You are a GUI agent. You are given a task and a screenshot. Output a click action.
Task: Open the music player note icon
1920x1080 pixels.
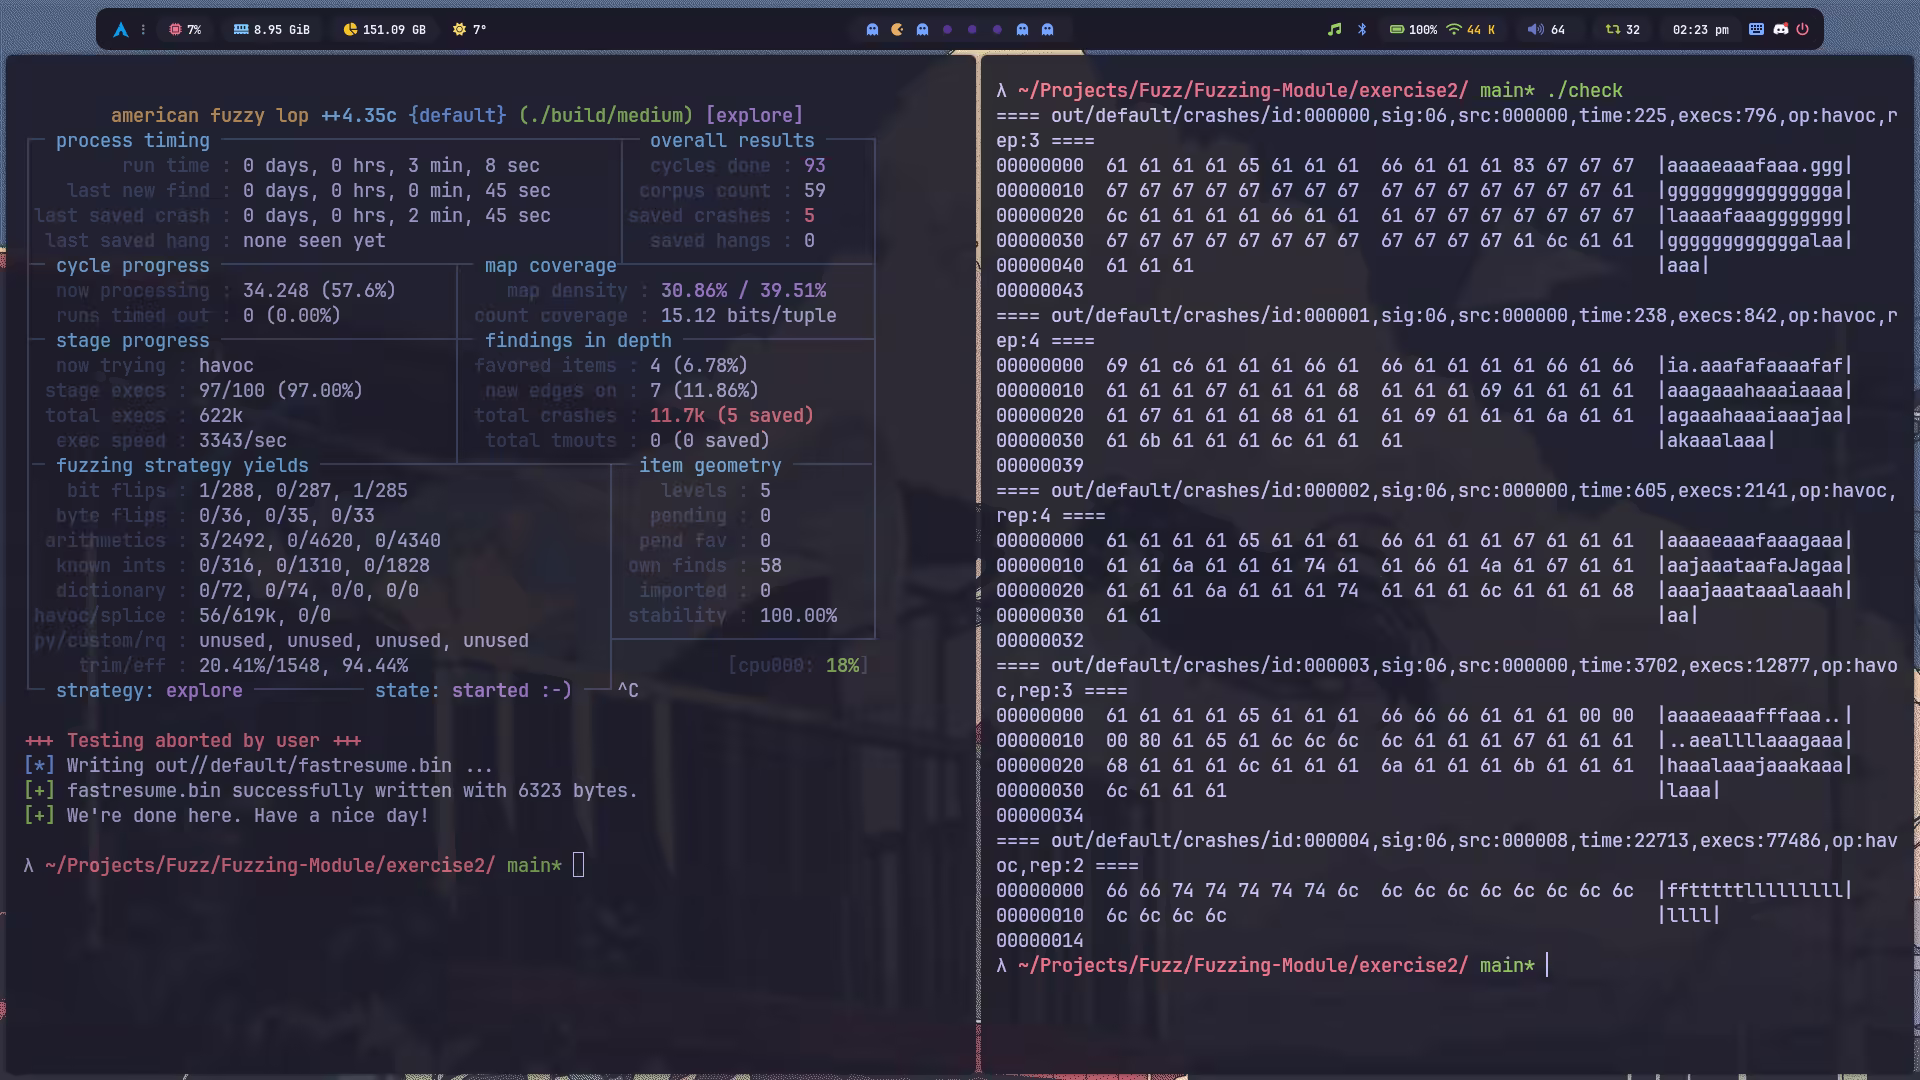pyautogui.click(x=1334, y=30)
